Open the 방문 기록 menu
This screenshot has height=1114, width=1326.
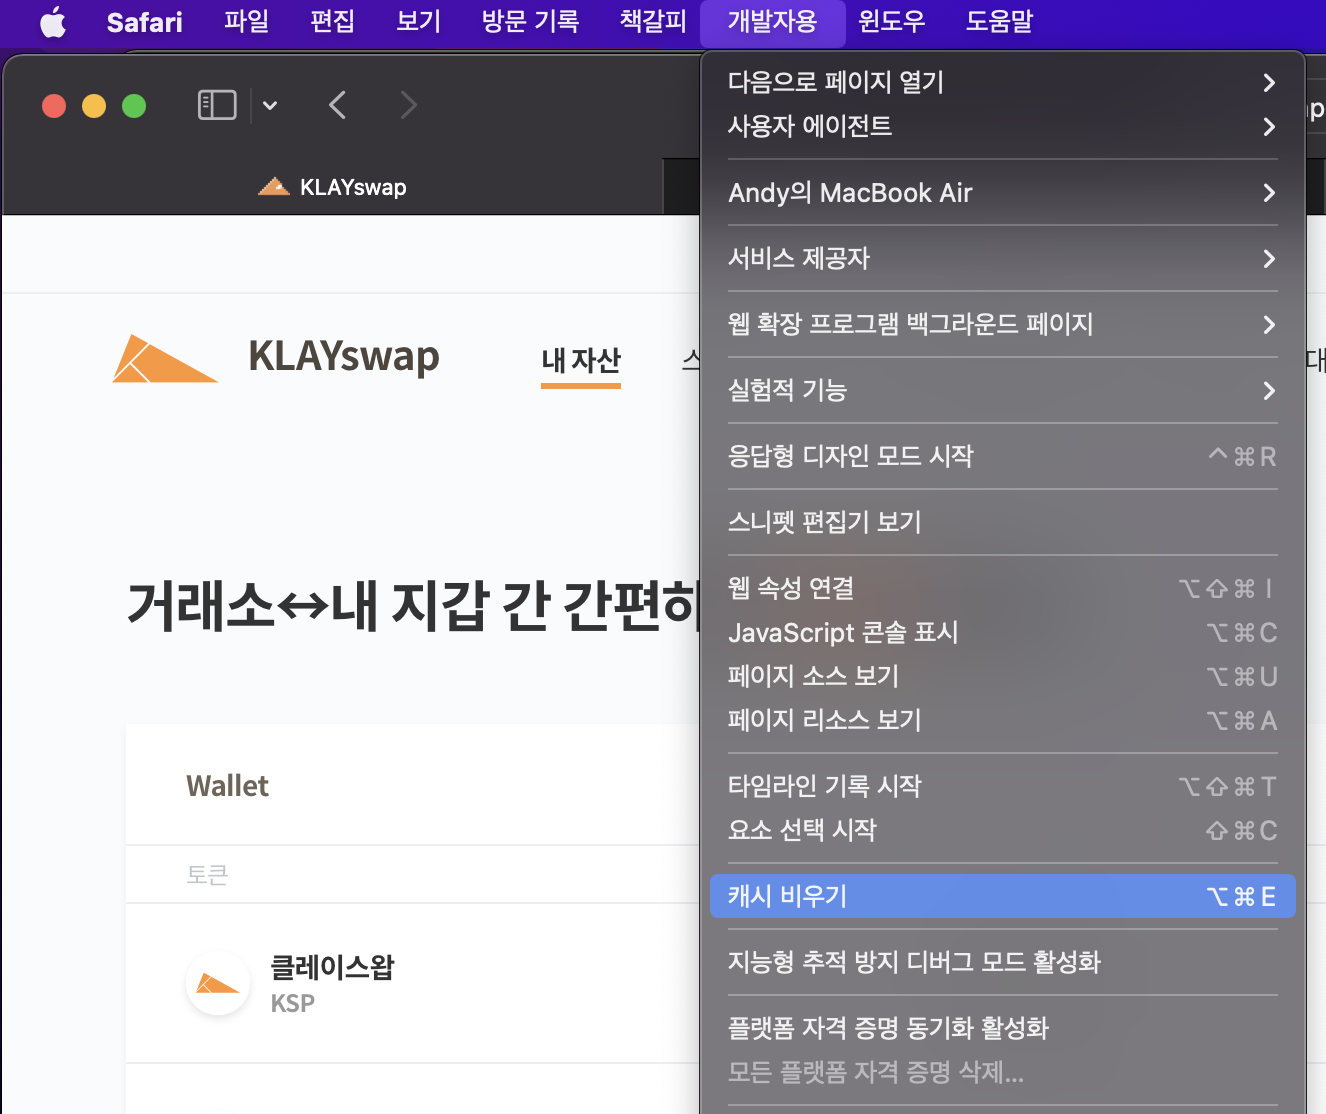pyautogui.click(x=530, y=22)
